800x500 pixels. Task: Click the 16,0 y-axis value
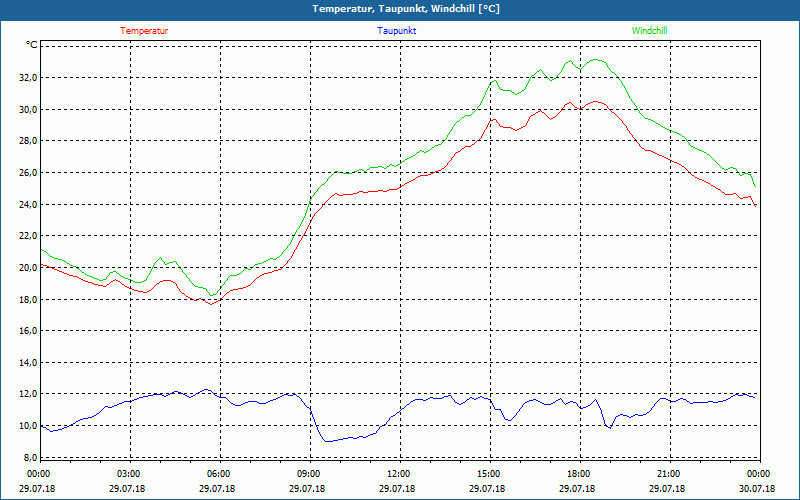coord(28,331)
